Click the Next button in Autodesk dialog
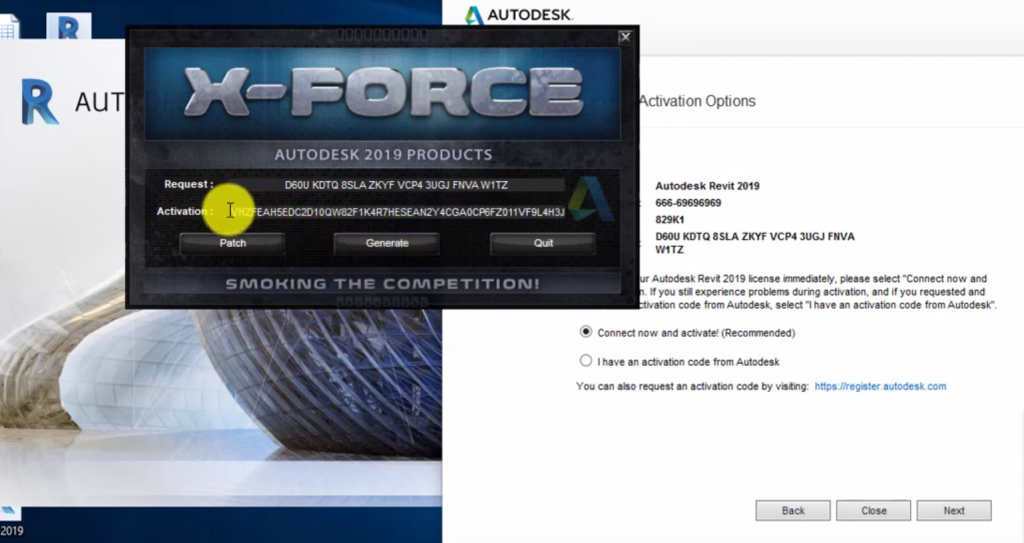This screenshot has width=1024, height=543. tap(953, 510)
